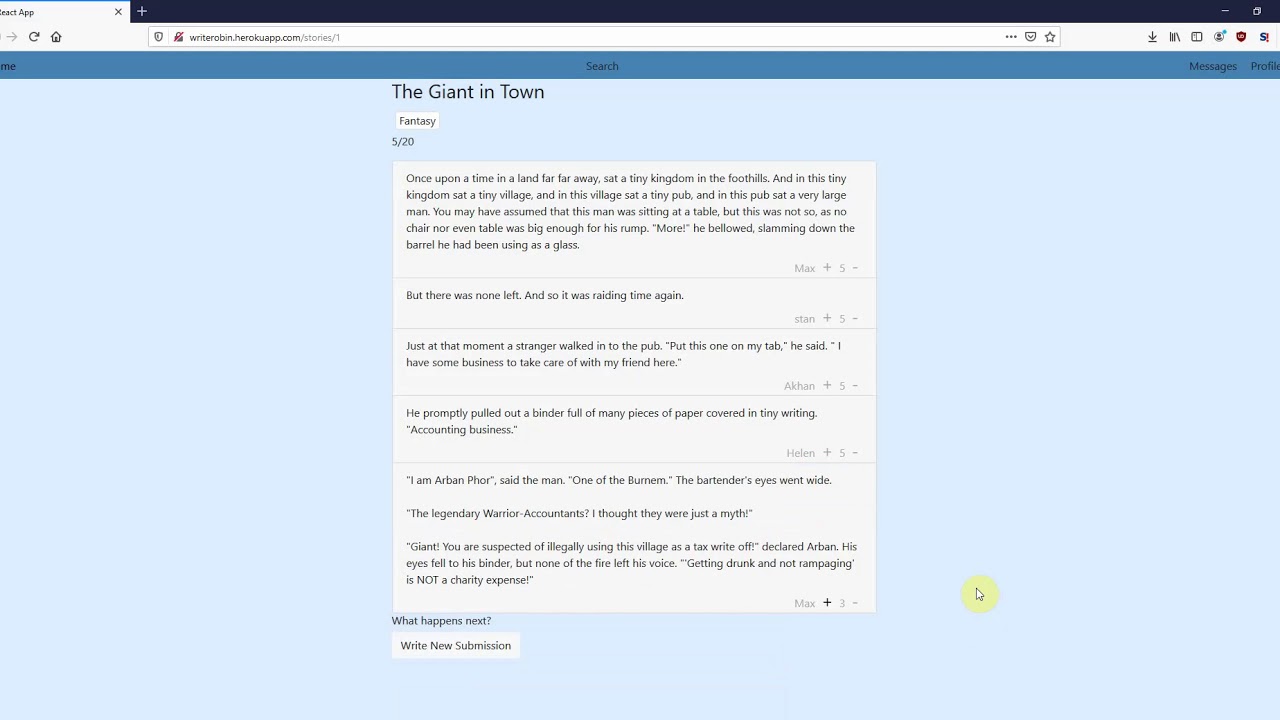Image resolution: width=1280 pixels, height=720 pixels.
Task: Open author Akhan's name
Action: (799, 386)
